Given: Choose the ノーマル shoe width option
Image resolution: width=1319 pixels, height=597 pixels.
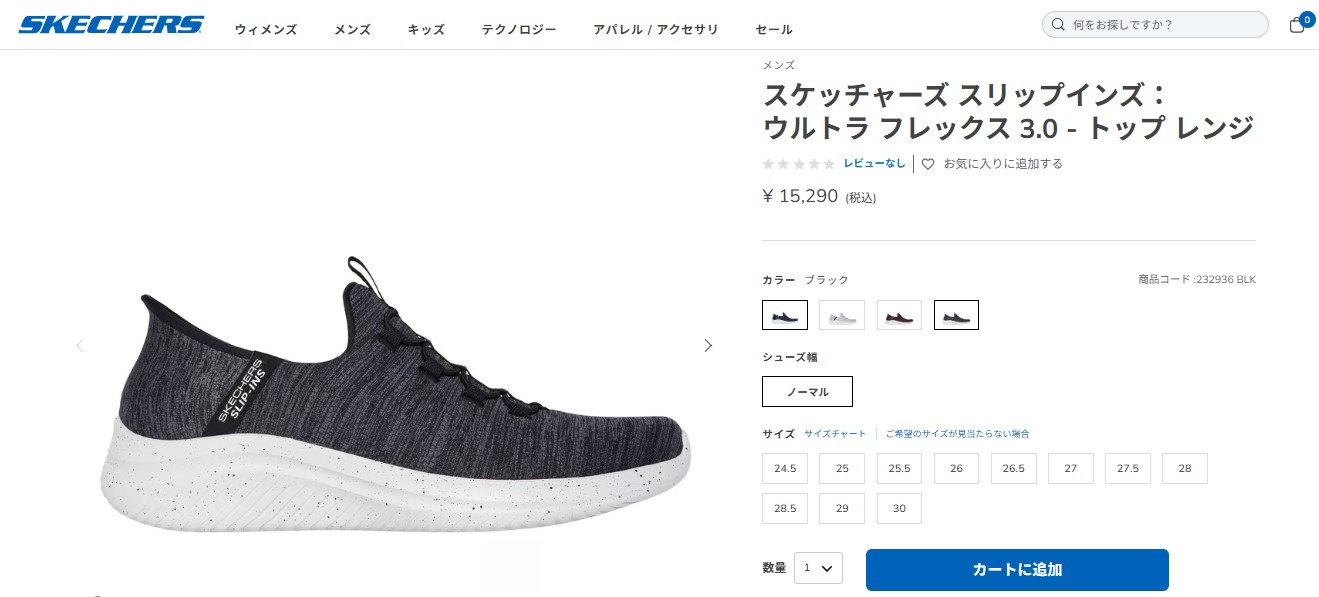Looking at the screenshot, I should pos(807,391).
